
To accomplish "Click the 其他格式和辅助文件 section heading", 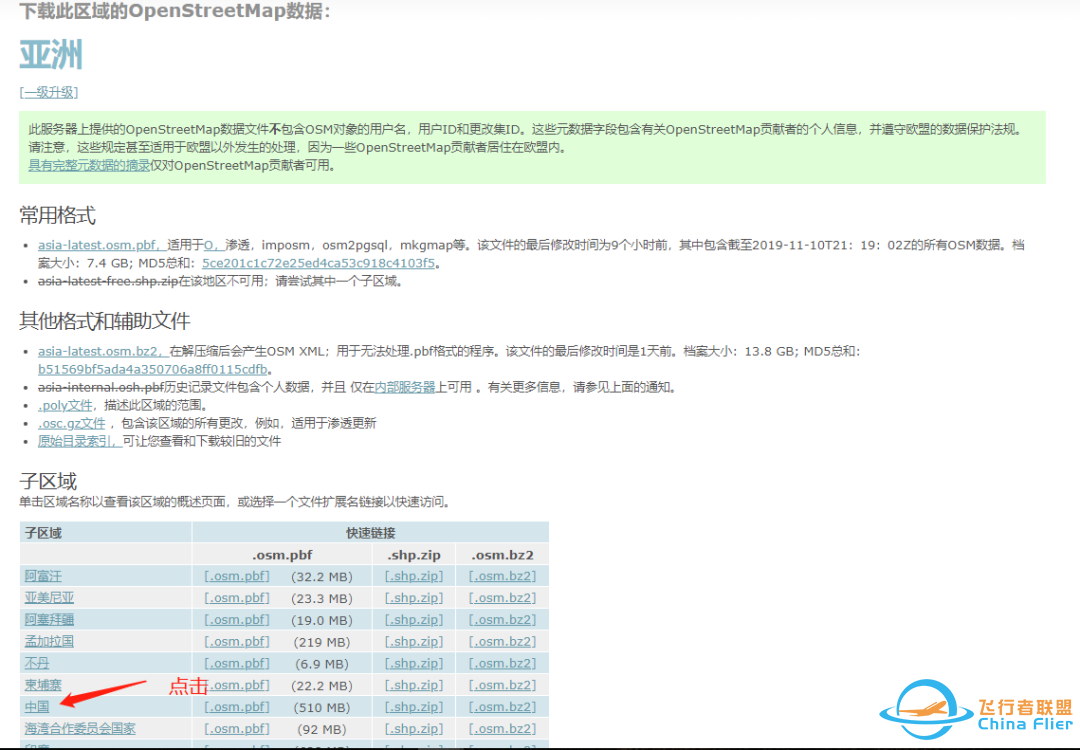I will 105,321.
